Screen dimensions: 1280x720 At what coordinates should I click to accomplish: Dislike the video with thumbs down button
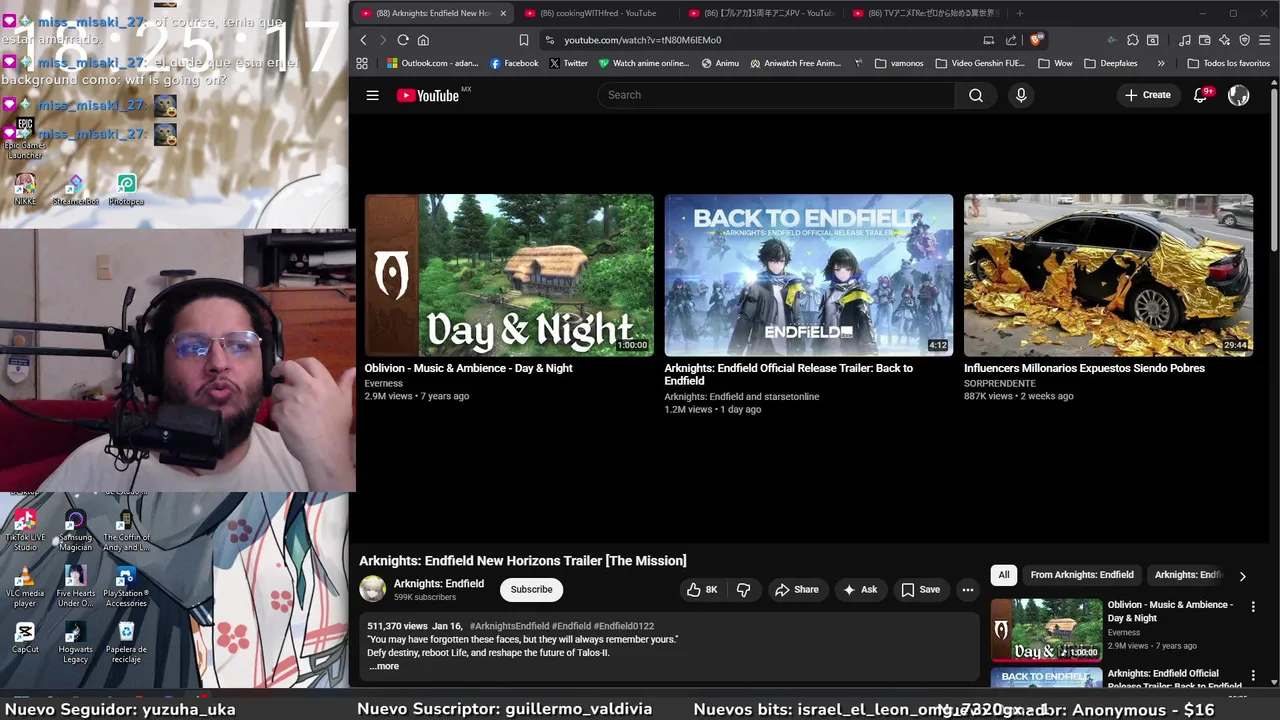coord(743,590)
